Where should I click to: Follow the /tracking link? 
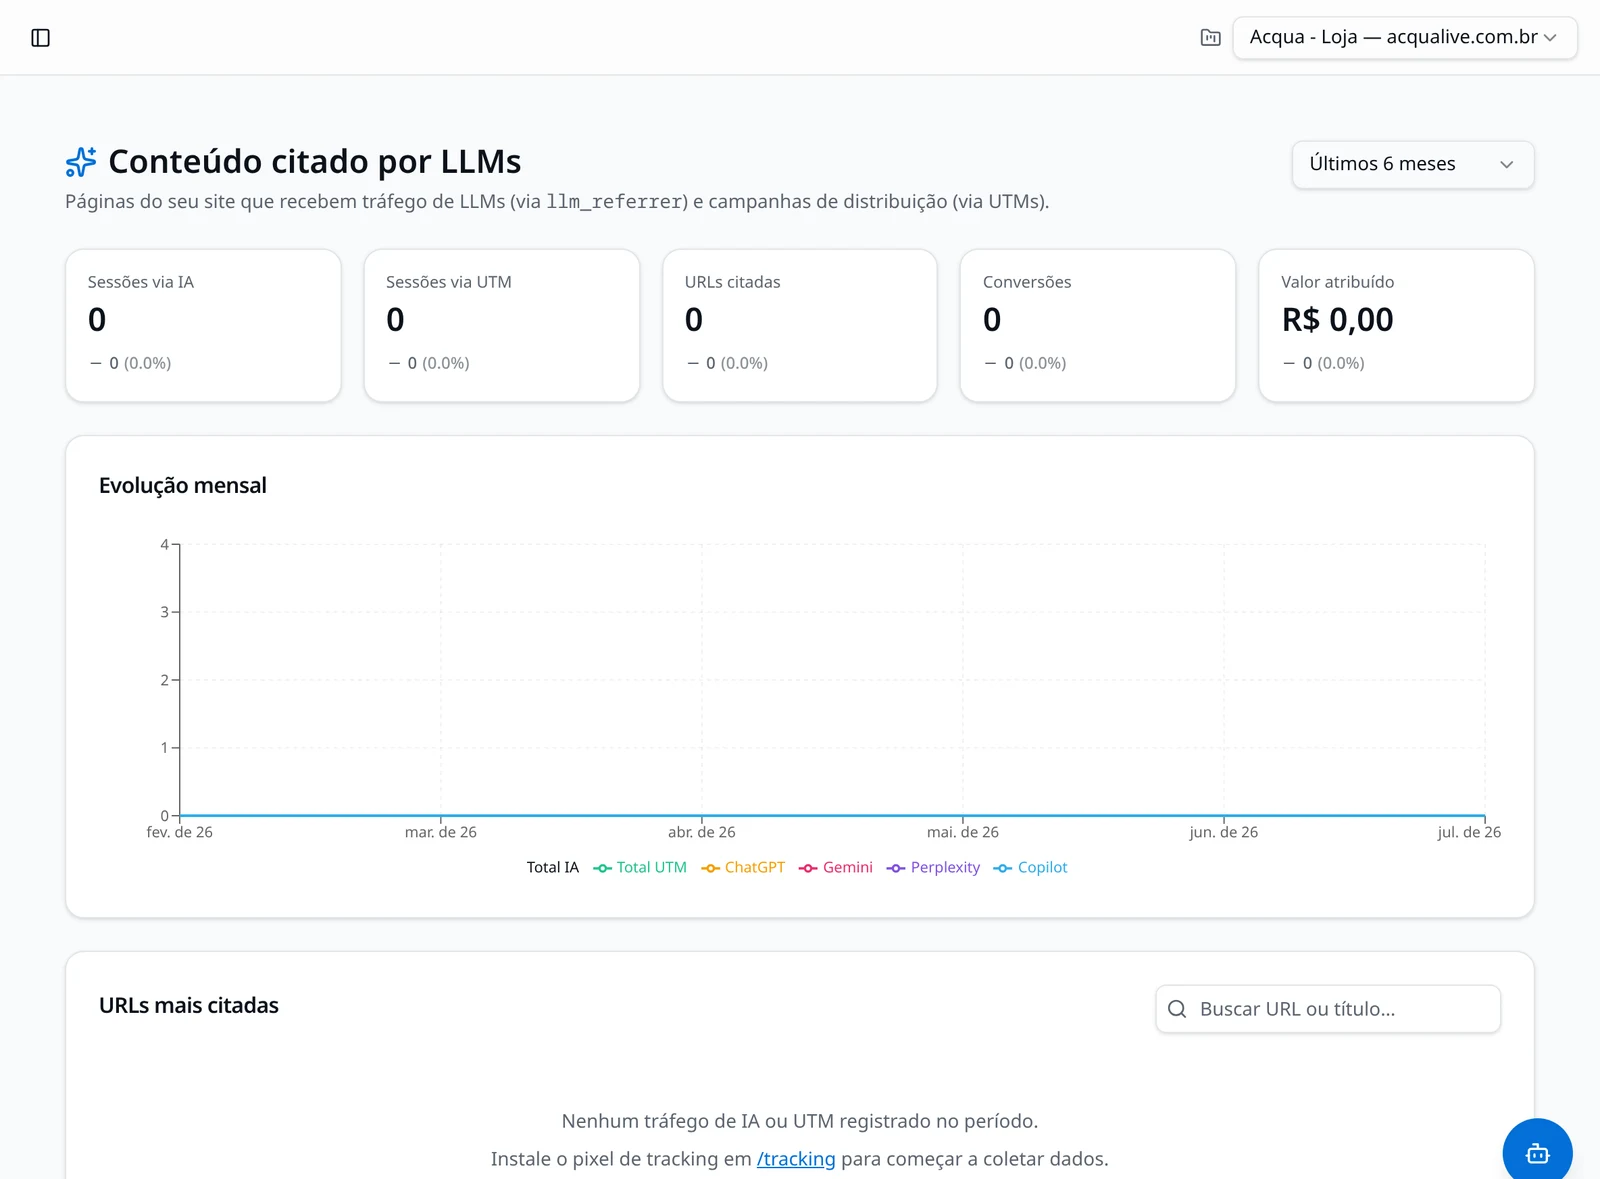pos(796,1159)
